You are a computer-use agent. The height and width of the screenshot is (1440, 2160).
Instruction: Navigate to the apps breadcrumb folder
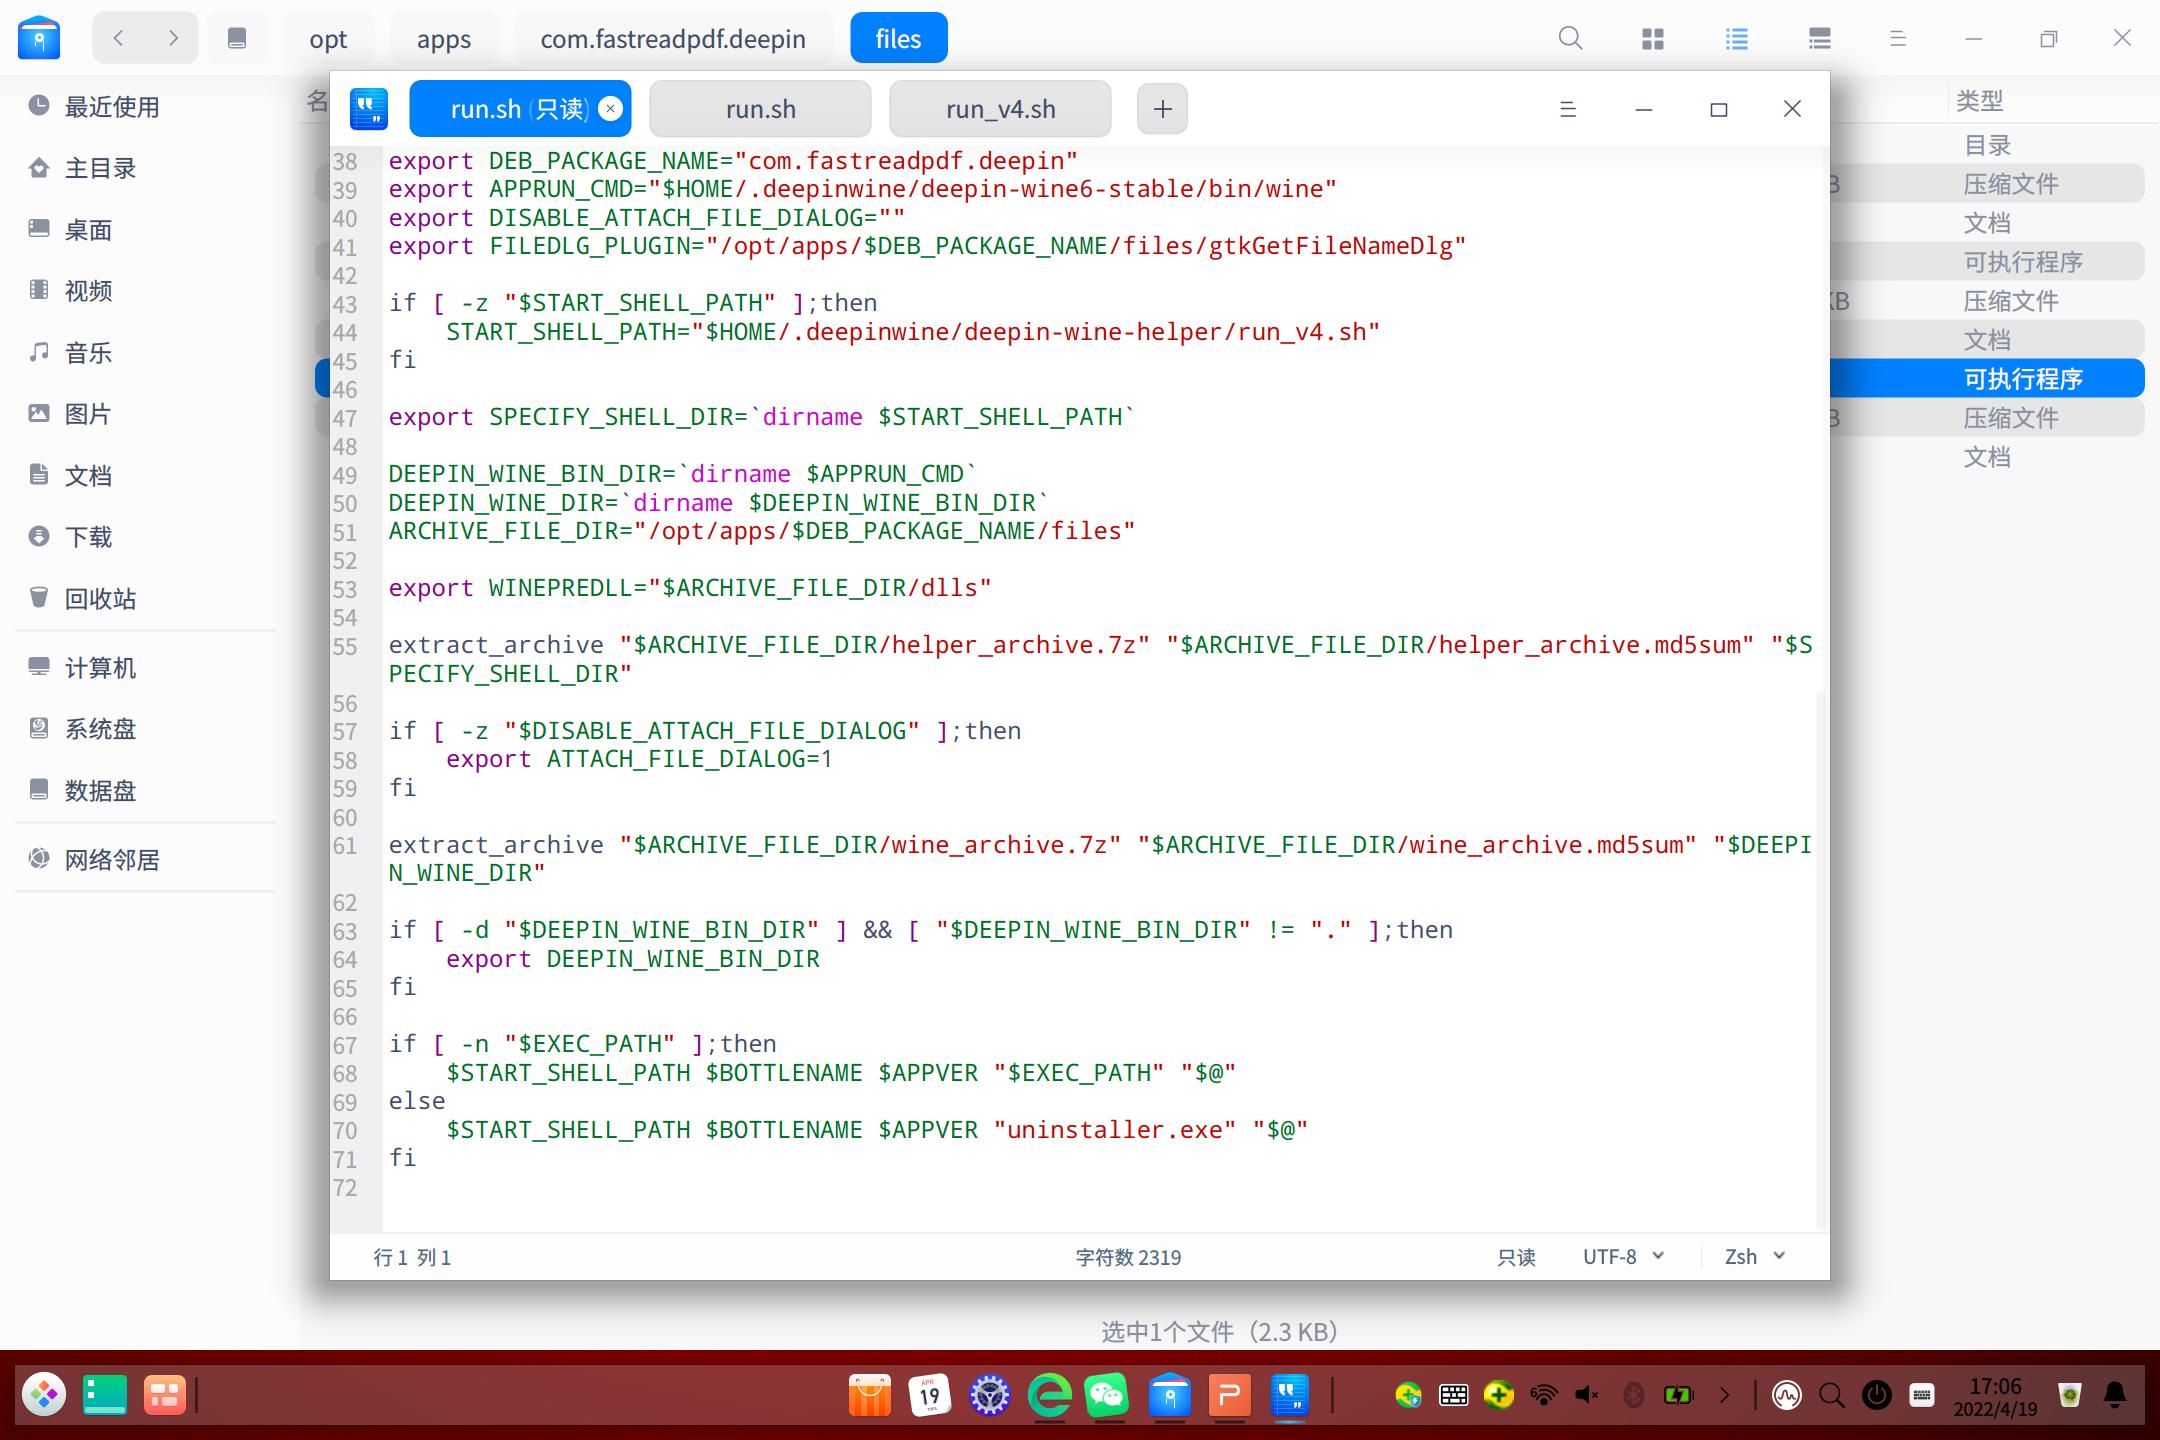coord(443,39)
